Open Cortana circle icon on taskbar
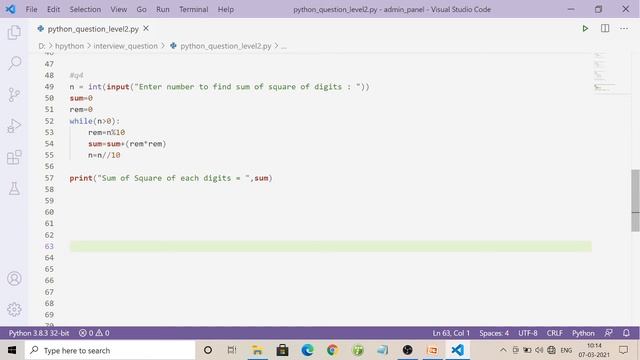The width and height of the screenshot is (640, 360). [208, 350]
